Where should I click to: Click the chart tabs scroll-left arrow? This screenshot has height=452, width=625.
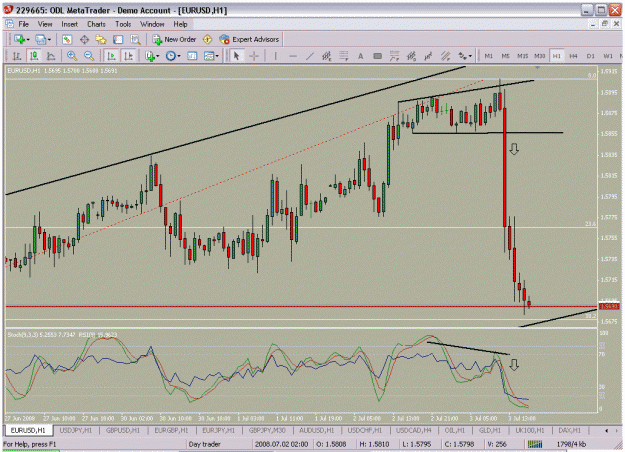click(607, 430)
